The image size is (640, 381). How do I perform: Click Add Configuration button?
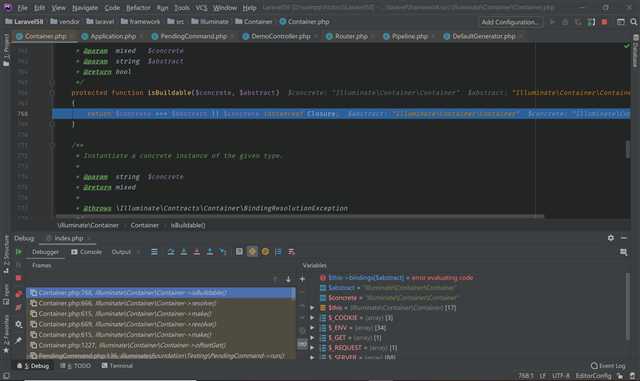[510, 22]
